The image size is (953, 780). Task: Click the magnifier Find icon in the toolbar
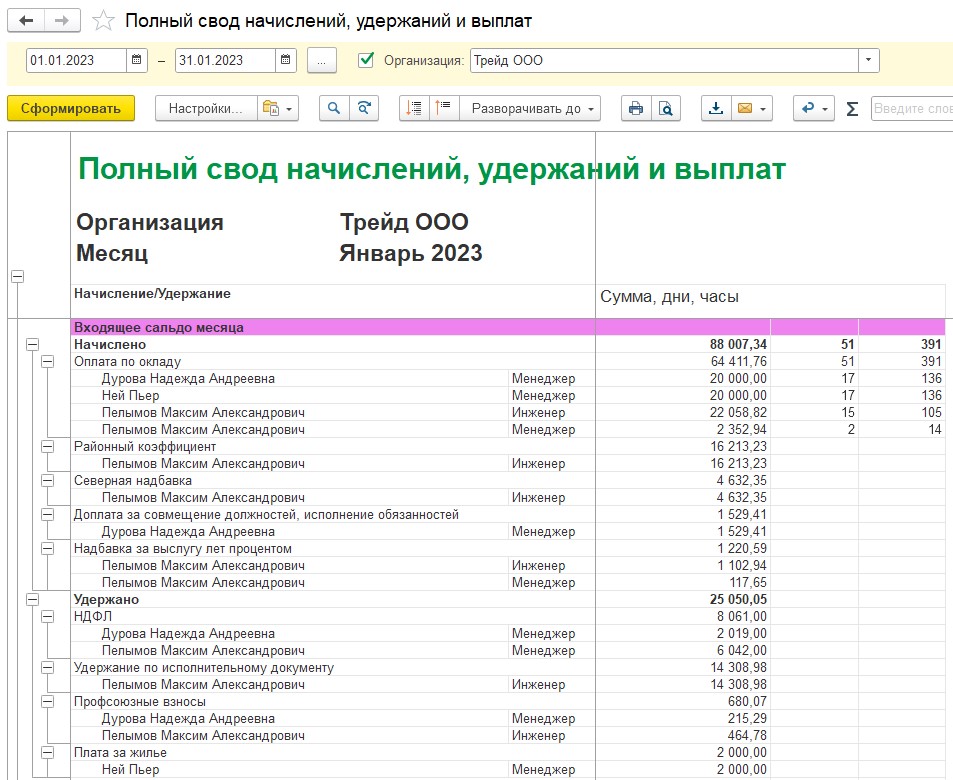click(x=334, y=109)
